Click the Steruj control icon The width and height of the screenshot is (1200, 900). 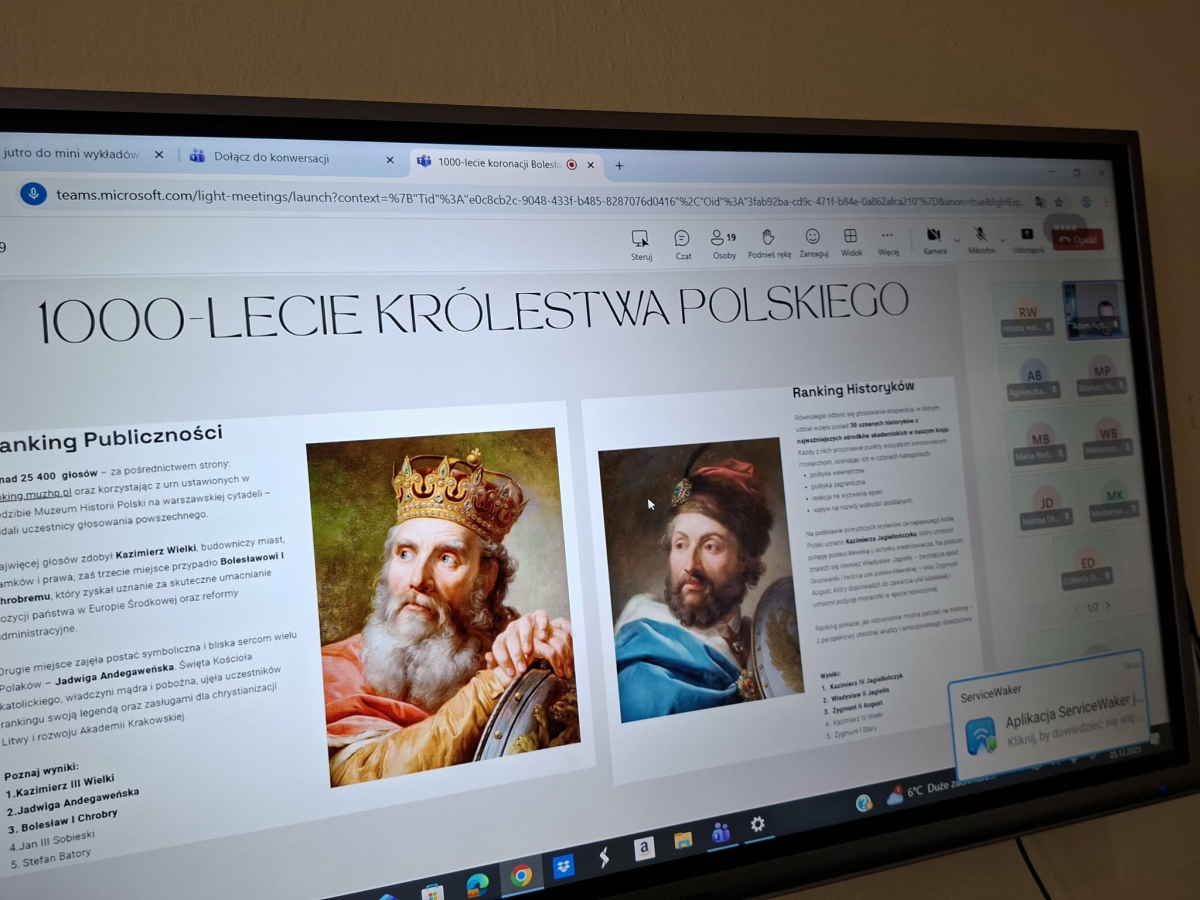click(x=640, y=240)
